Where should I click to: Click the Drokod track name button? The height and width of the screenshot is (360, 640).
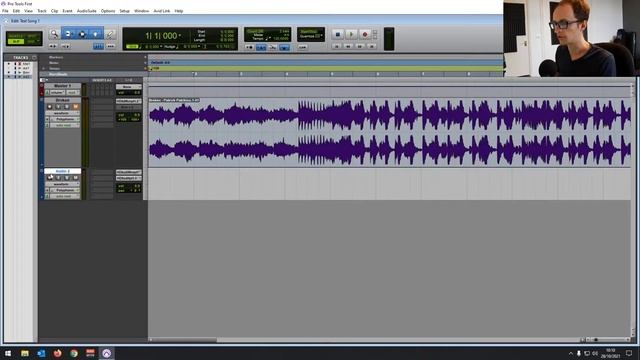62,100
